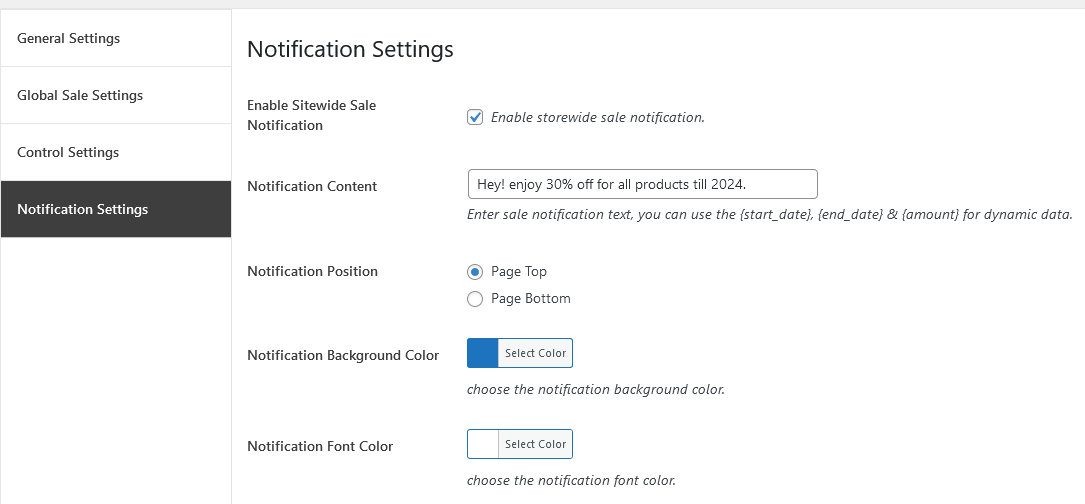Go to the Control Settings tab
The width and height of the screenshot is (1085, 504).
pos(116,152)
